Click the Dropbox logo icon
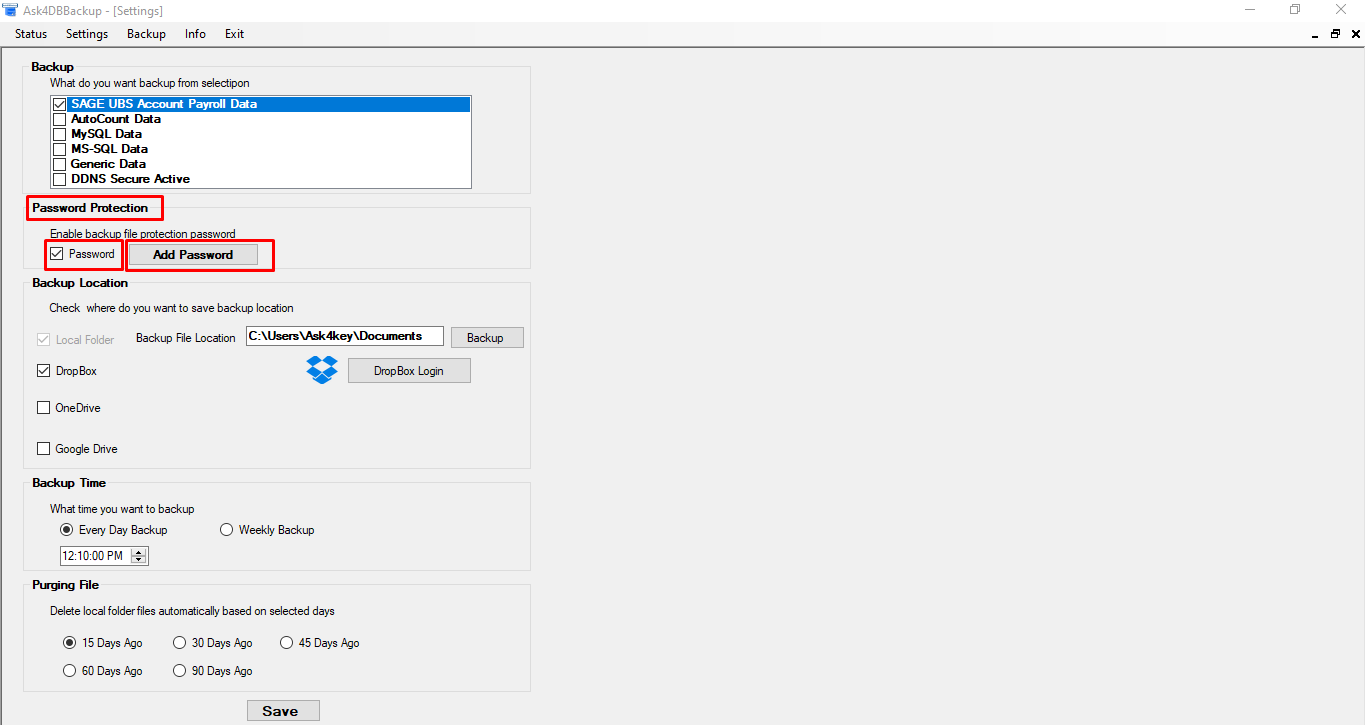The height and width of the screenshot is (725, 1365). click(322, 370)
